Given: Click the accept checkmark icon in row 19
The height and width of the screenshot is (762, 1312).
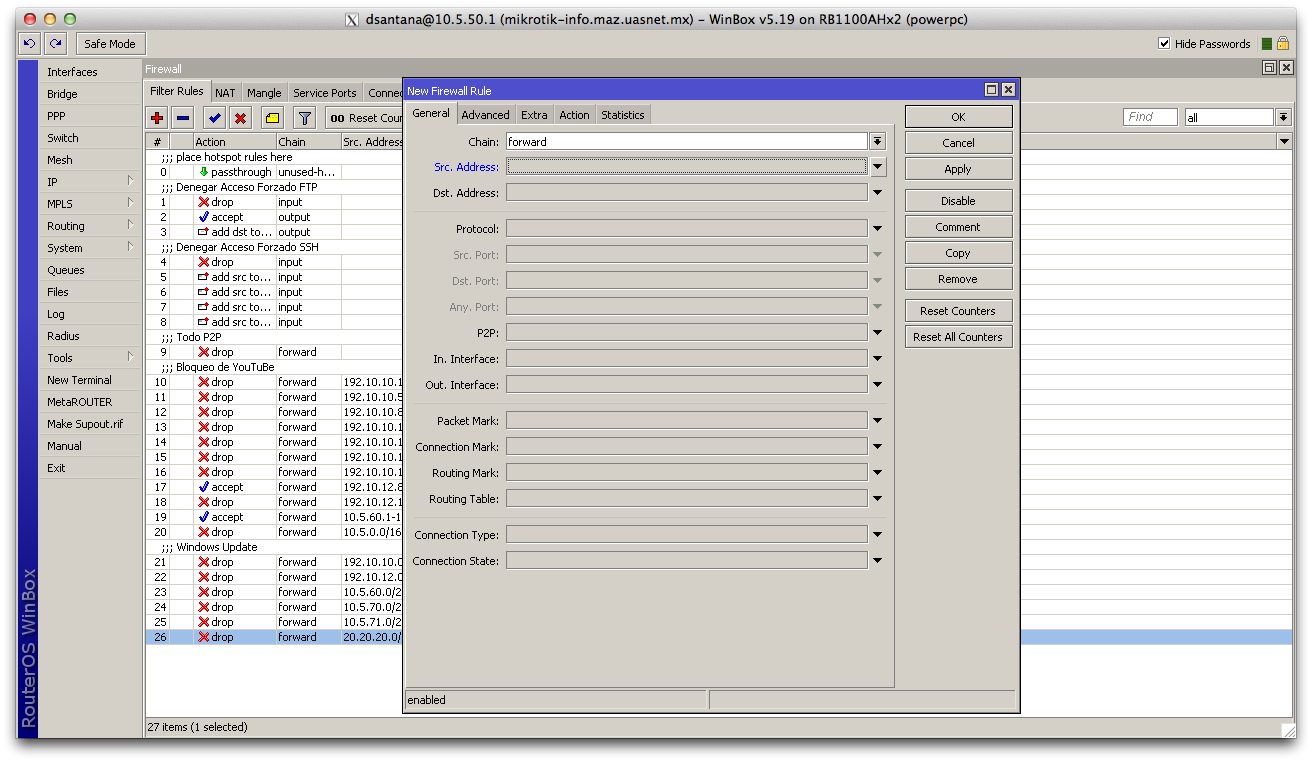Looking at the screenshot, I should [x=203, y=517].
